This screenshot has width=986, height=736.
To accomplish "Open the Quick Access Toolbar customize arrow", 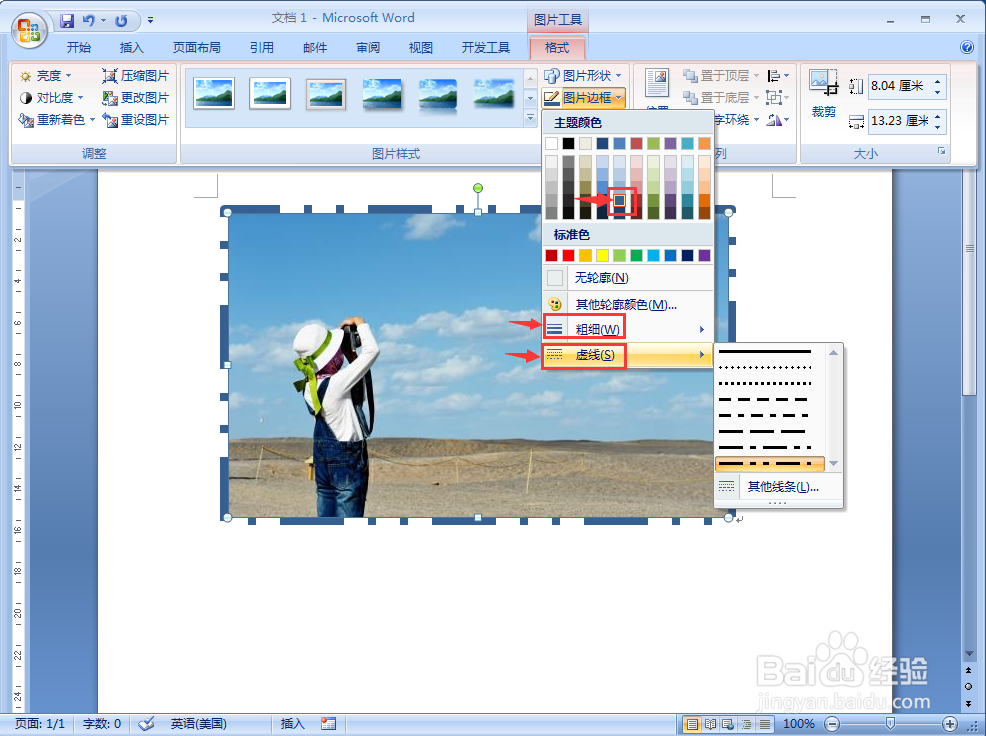I will (x=150, y=21).
